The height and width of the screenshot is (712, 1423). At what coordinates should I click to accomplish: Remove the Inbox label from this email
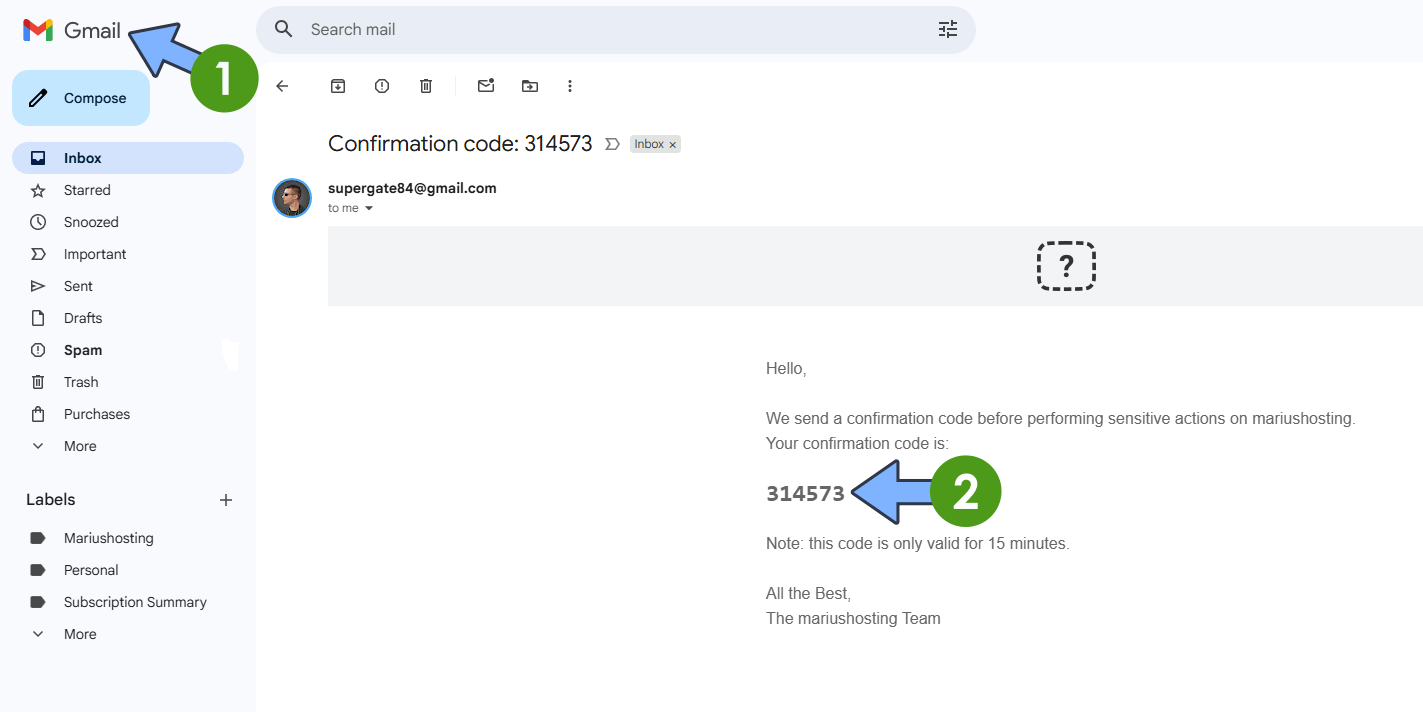(x=673, y=145)
